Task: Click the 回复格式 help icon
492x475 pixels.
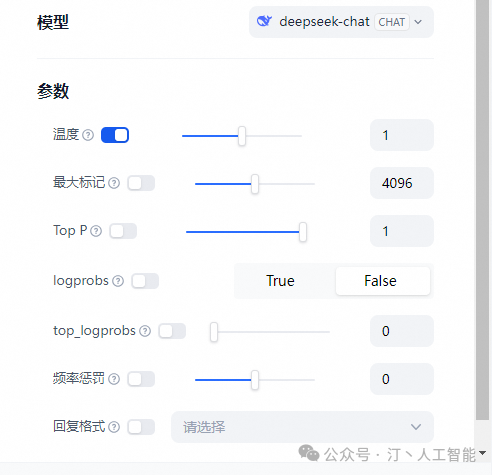Action: (114, 427)
